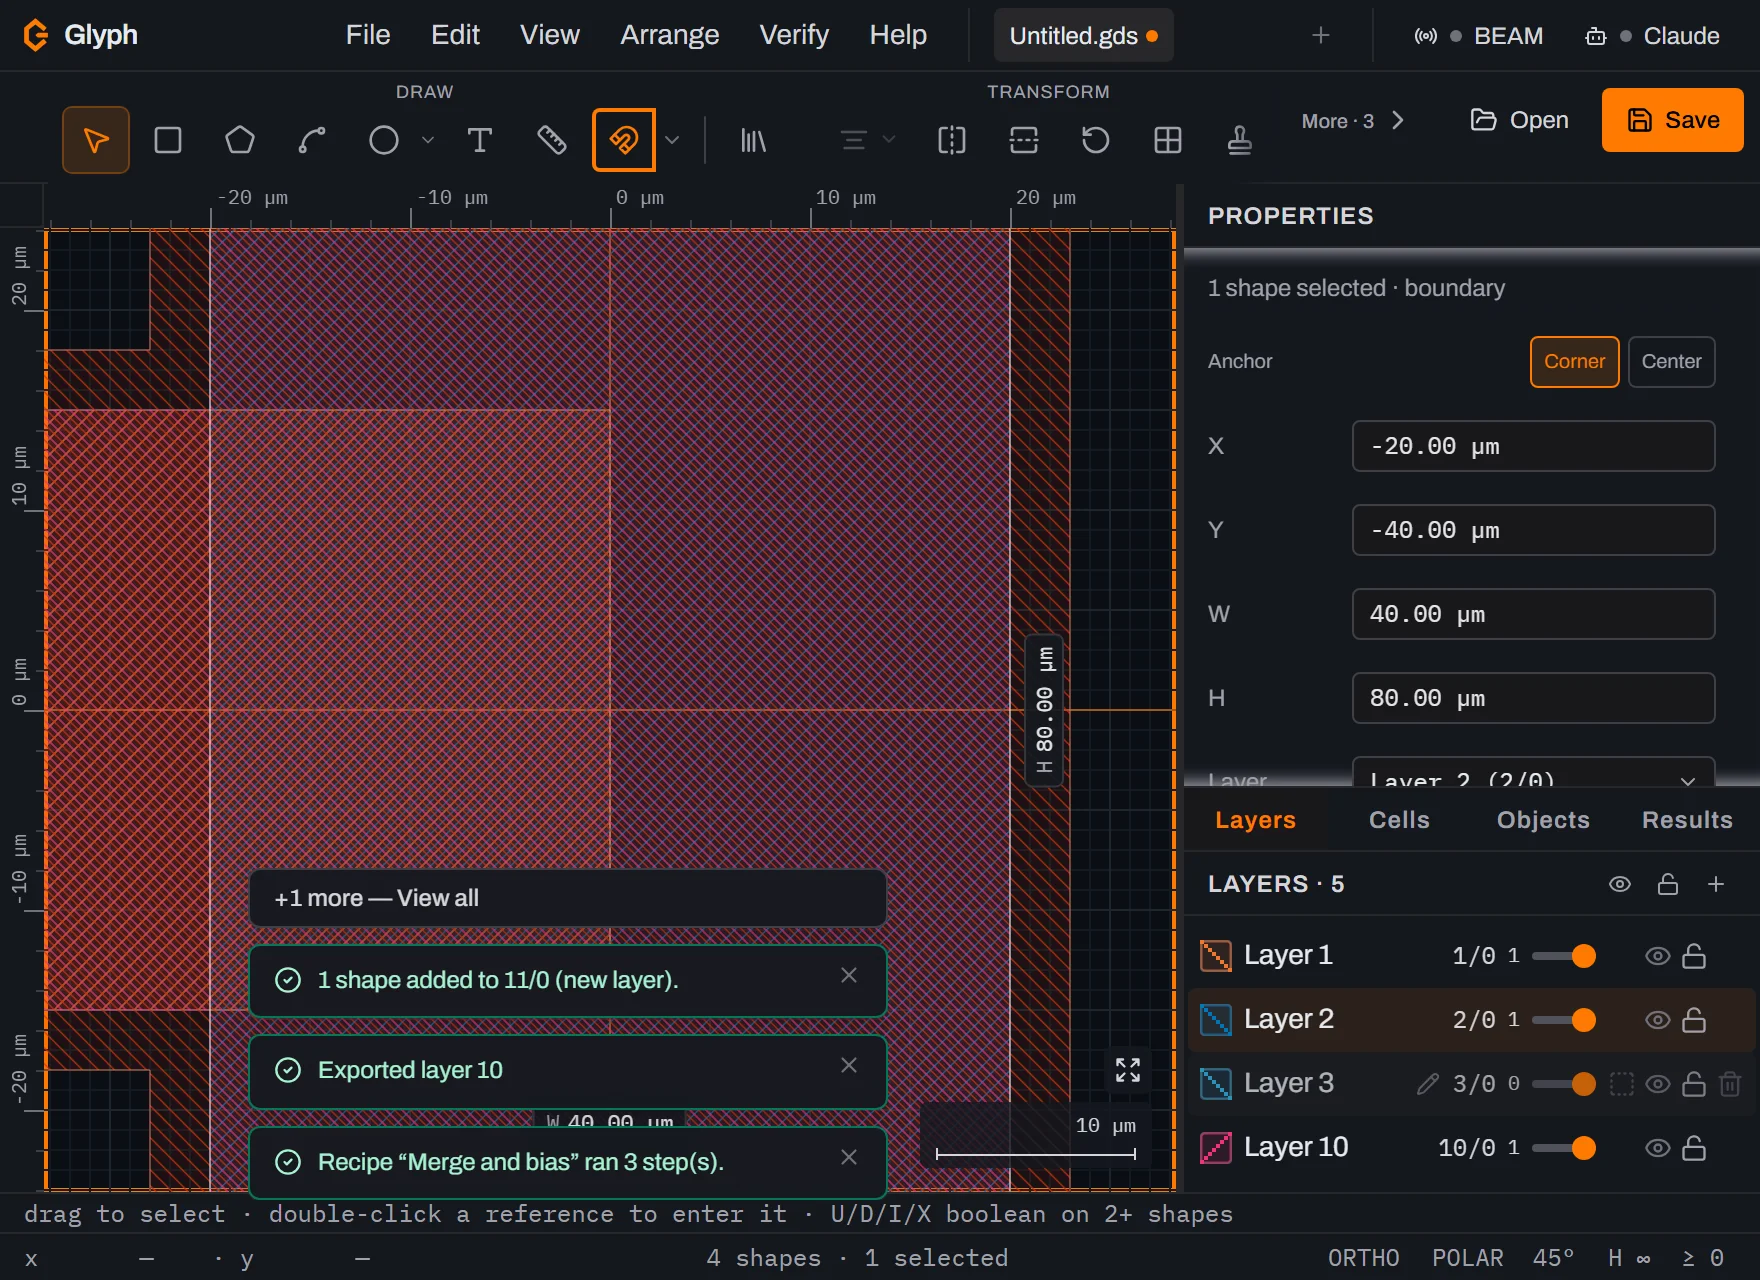
Task: Toggle visibility of Layer 1
Action: tap(1658, 956)
